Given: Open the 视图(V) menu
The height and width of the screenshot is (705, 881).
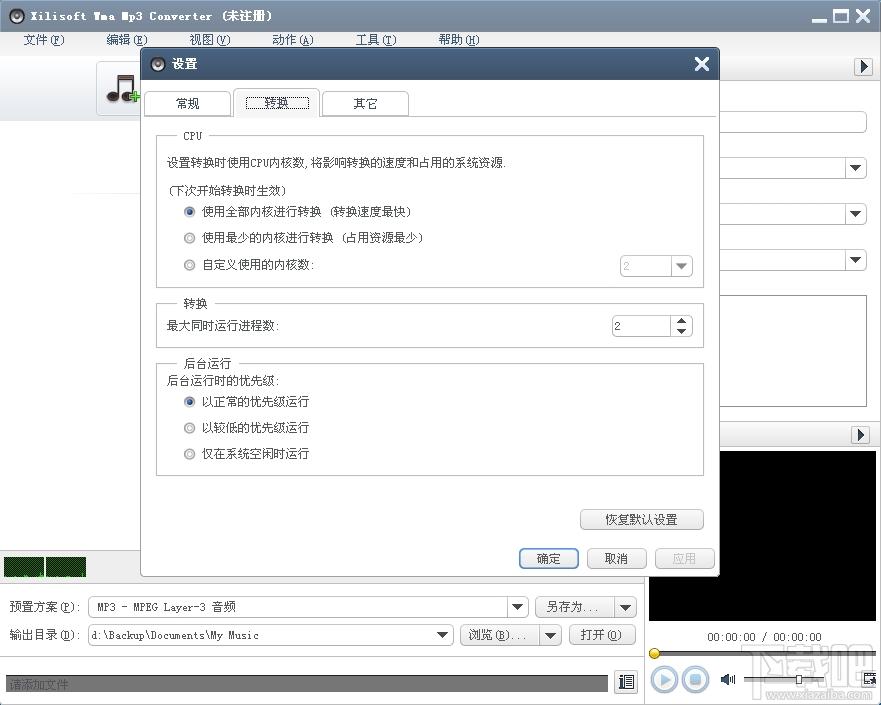Looking at the screenshot, I should [x=210, y=40].
